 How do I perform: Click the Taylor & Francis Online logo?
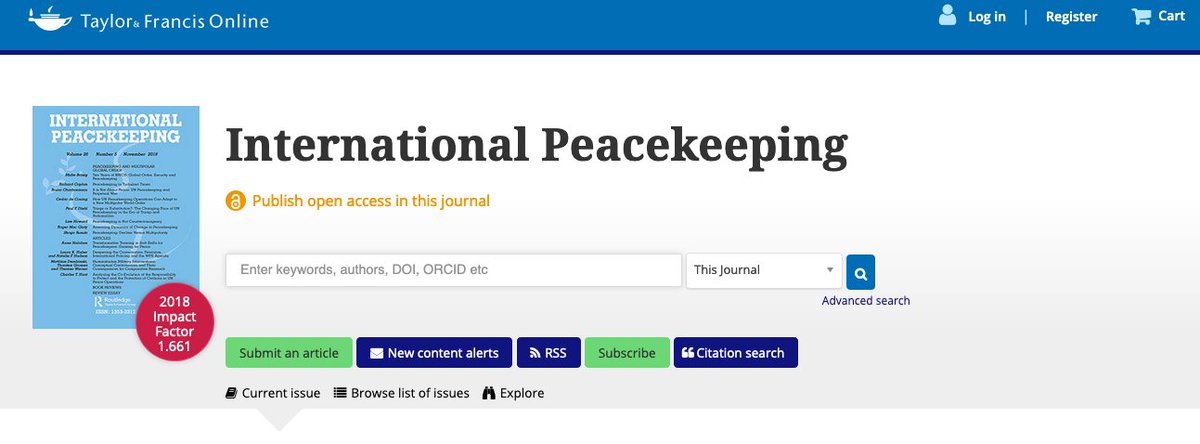(x=148, y=19)
